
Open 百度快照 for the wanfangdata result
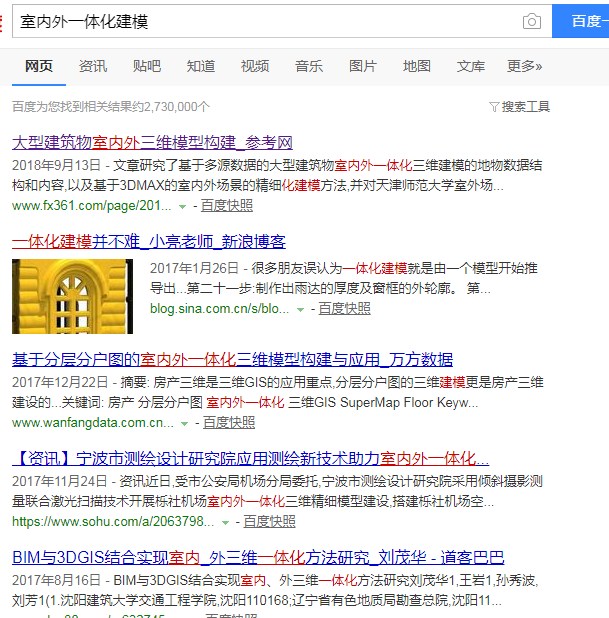point(229,423)
